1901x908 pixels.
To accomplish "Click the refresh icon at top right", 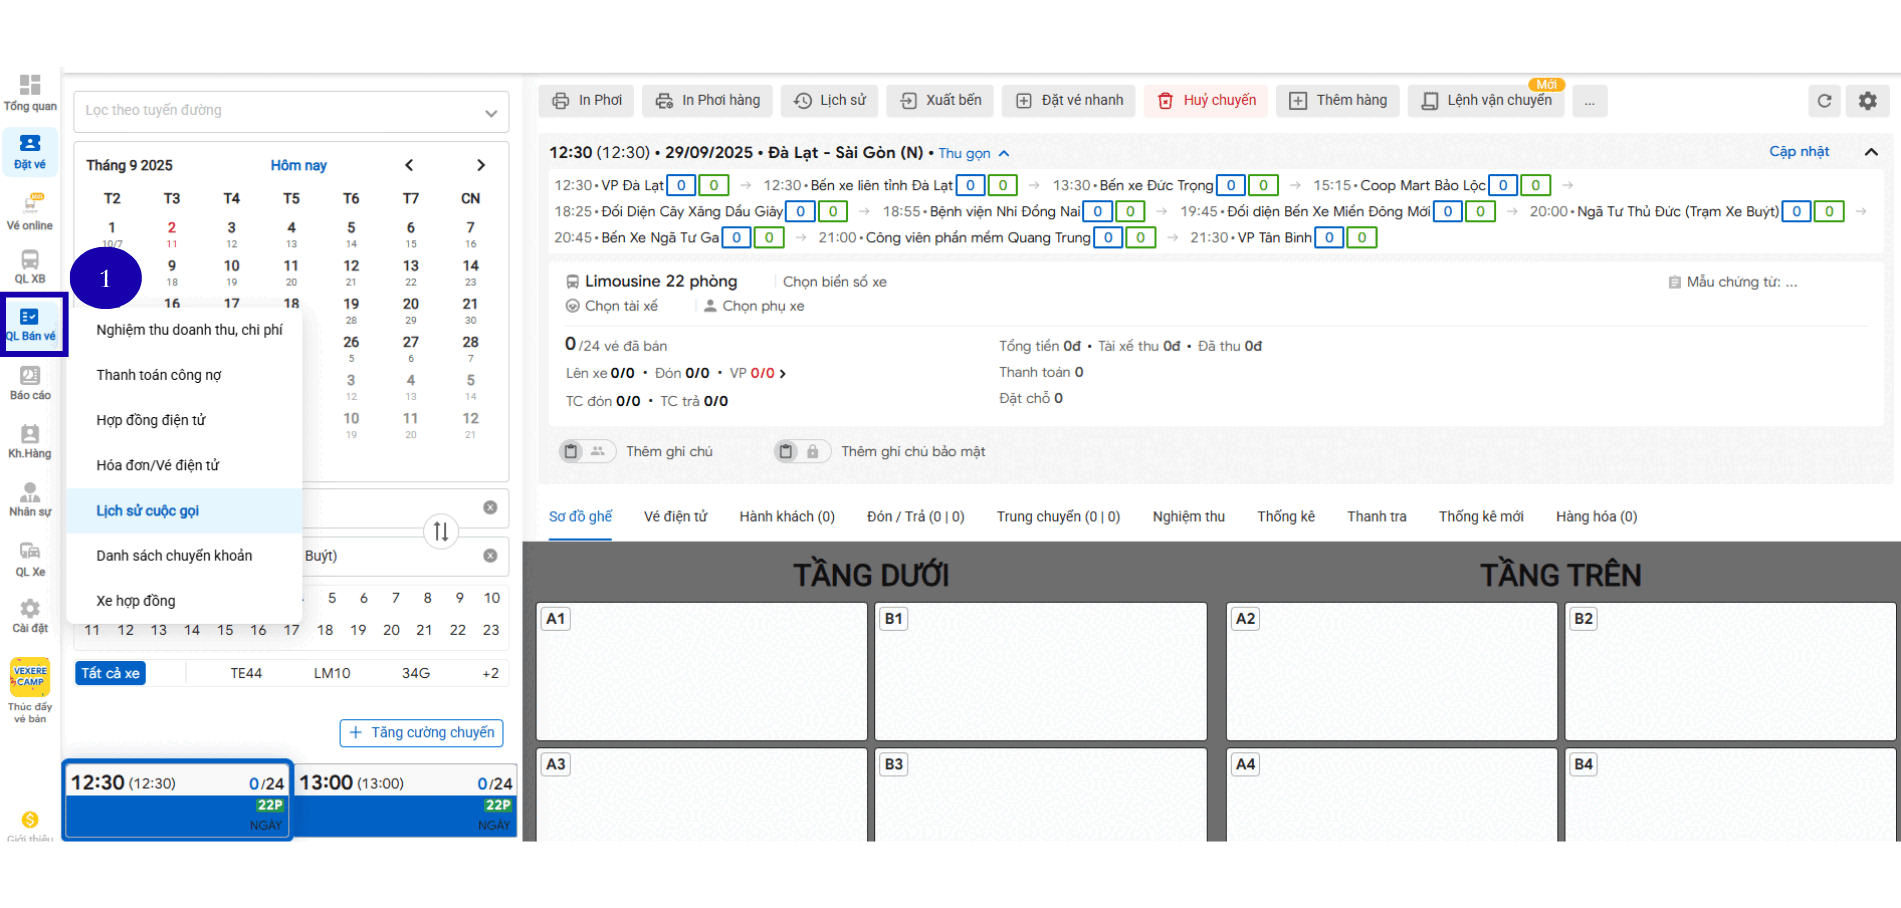I will coord(1824,101).
